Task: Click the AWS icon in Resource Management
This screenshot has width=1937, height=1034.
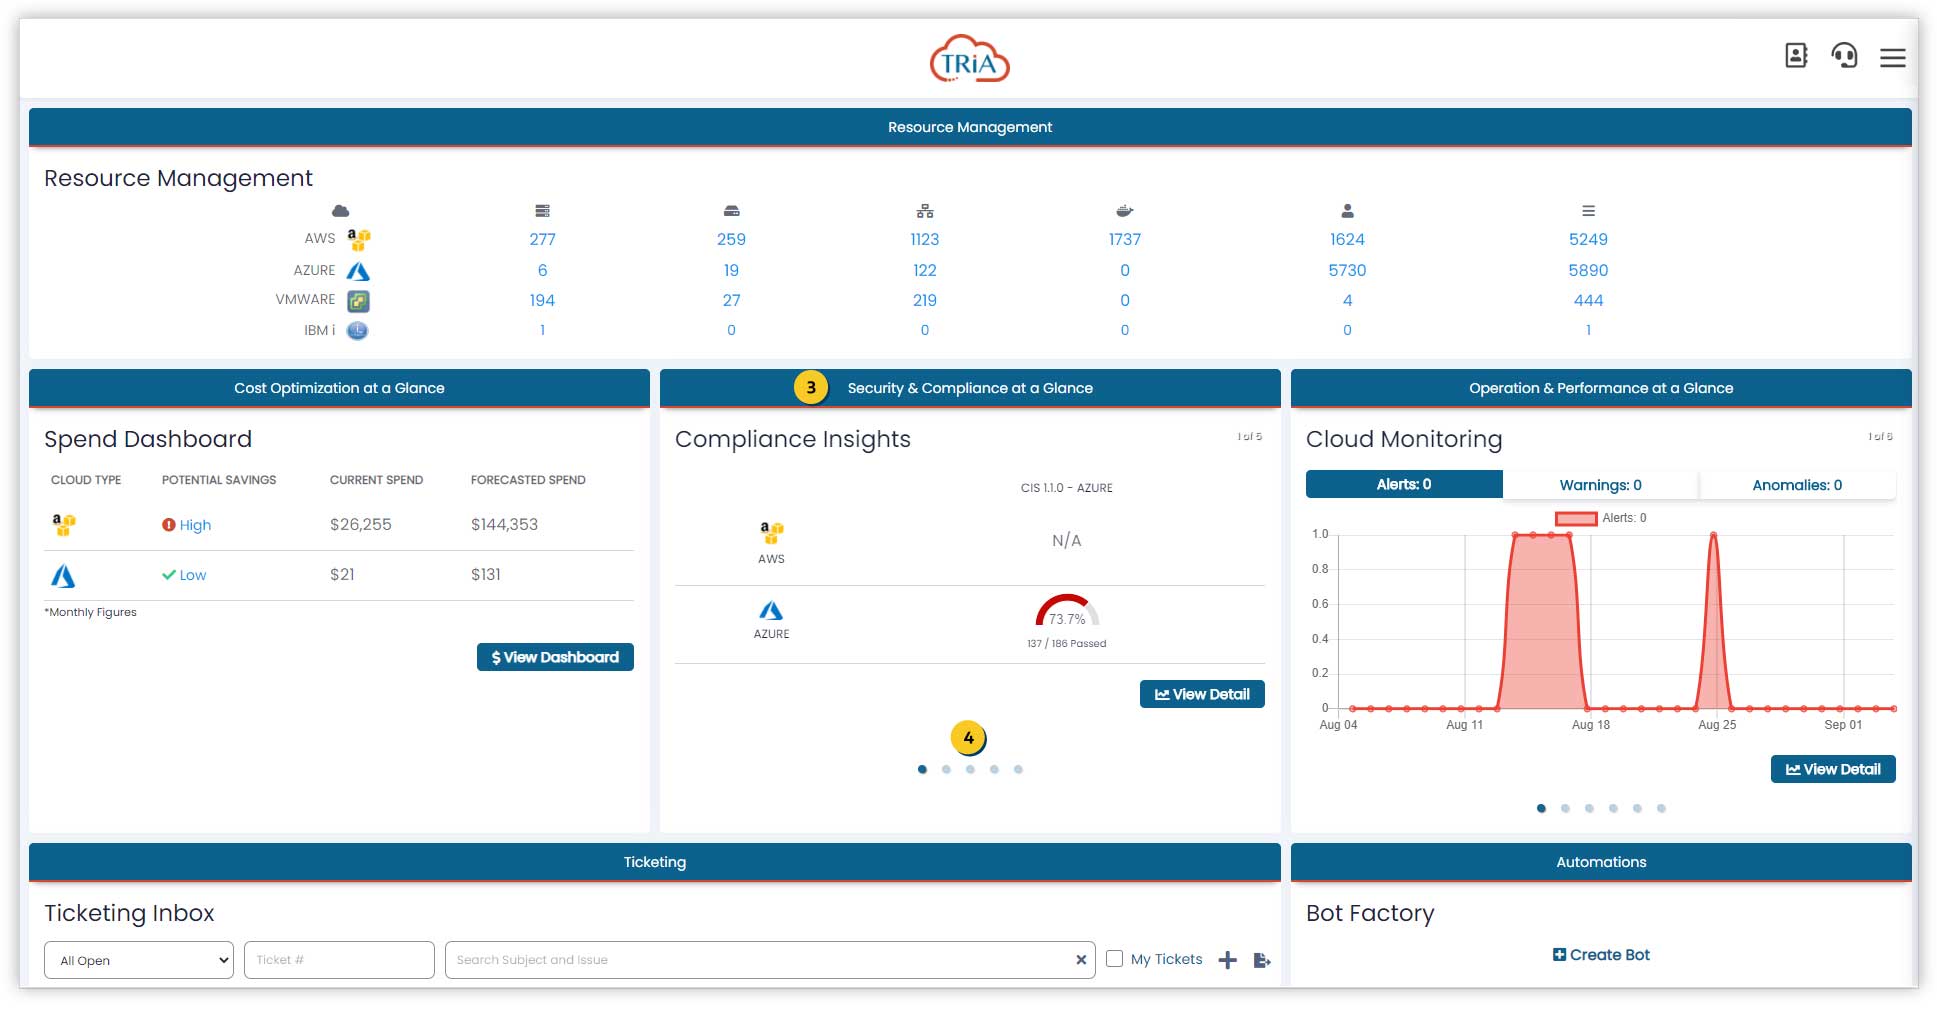Action: pos(358,239)
